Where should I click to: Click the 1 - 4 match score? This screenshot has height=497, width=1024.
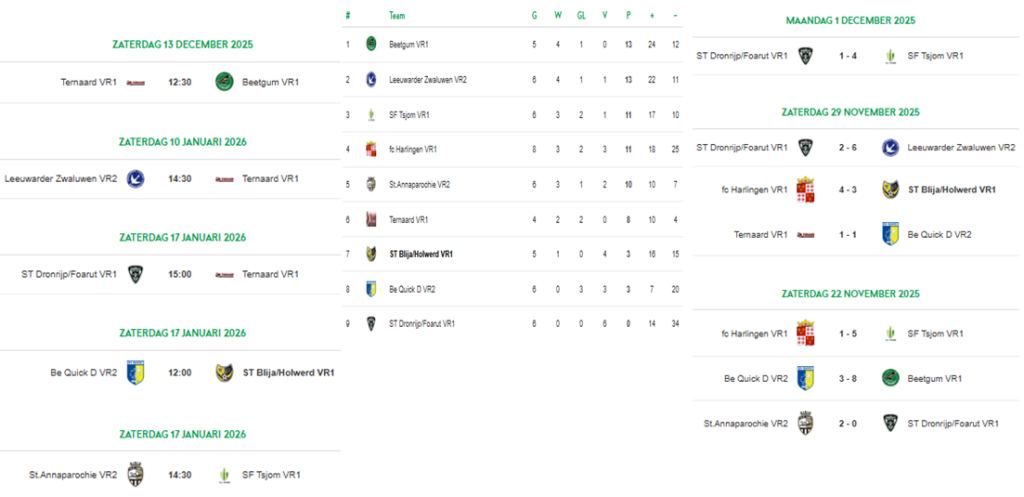point(847,56)
